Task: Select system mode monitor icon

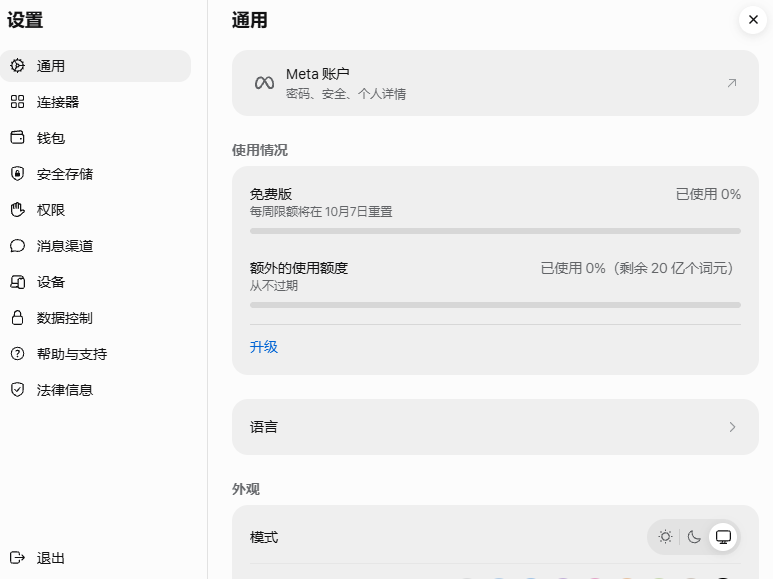Action: tap(723, 537)
